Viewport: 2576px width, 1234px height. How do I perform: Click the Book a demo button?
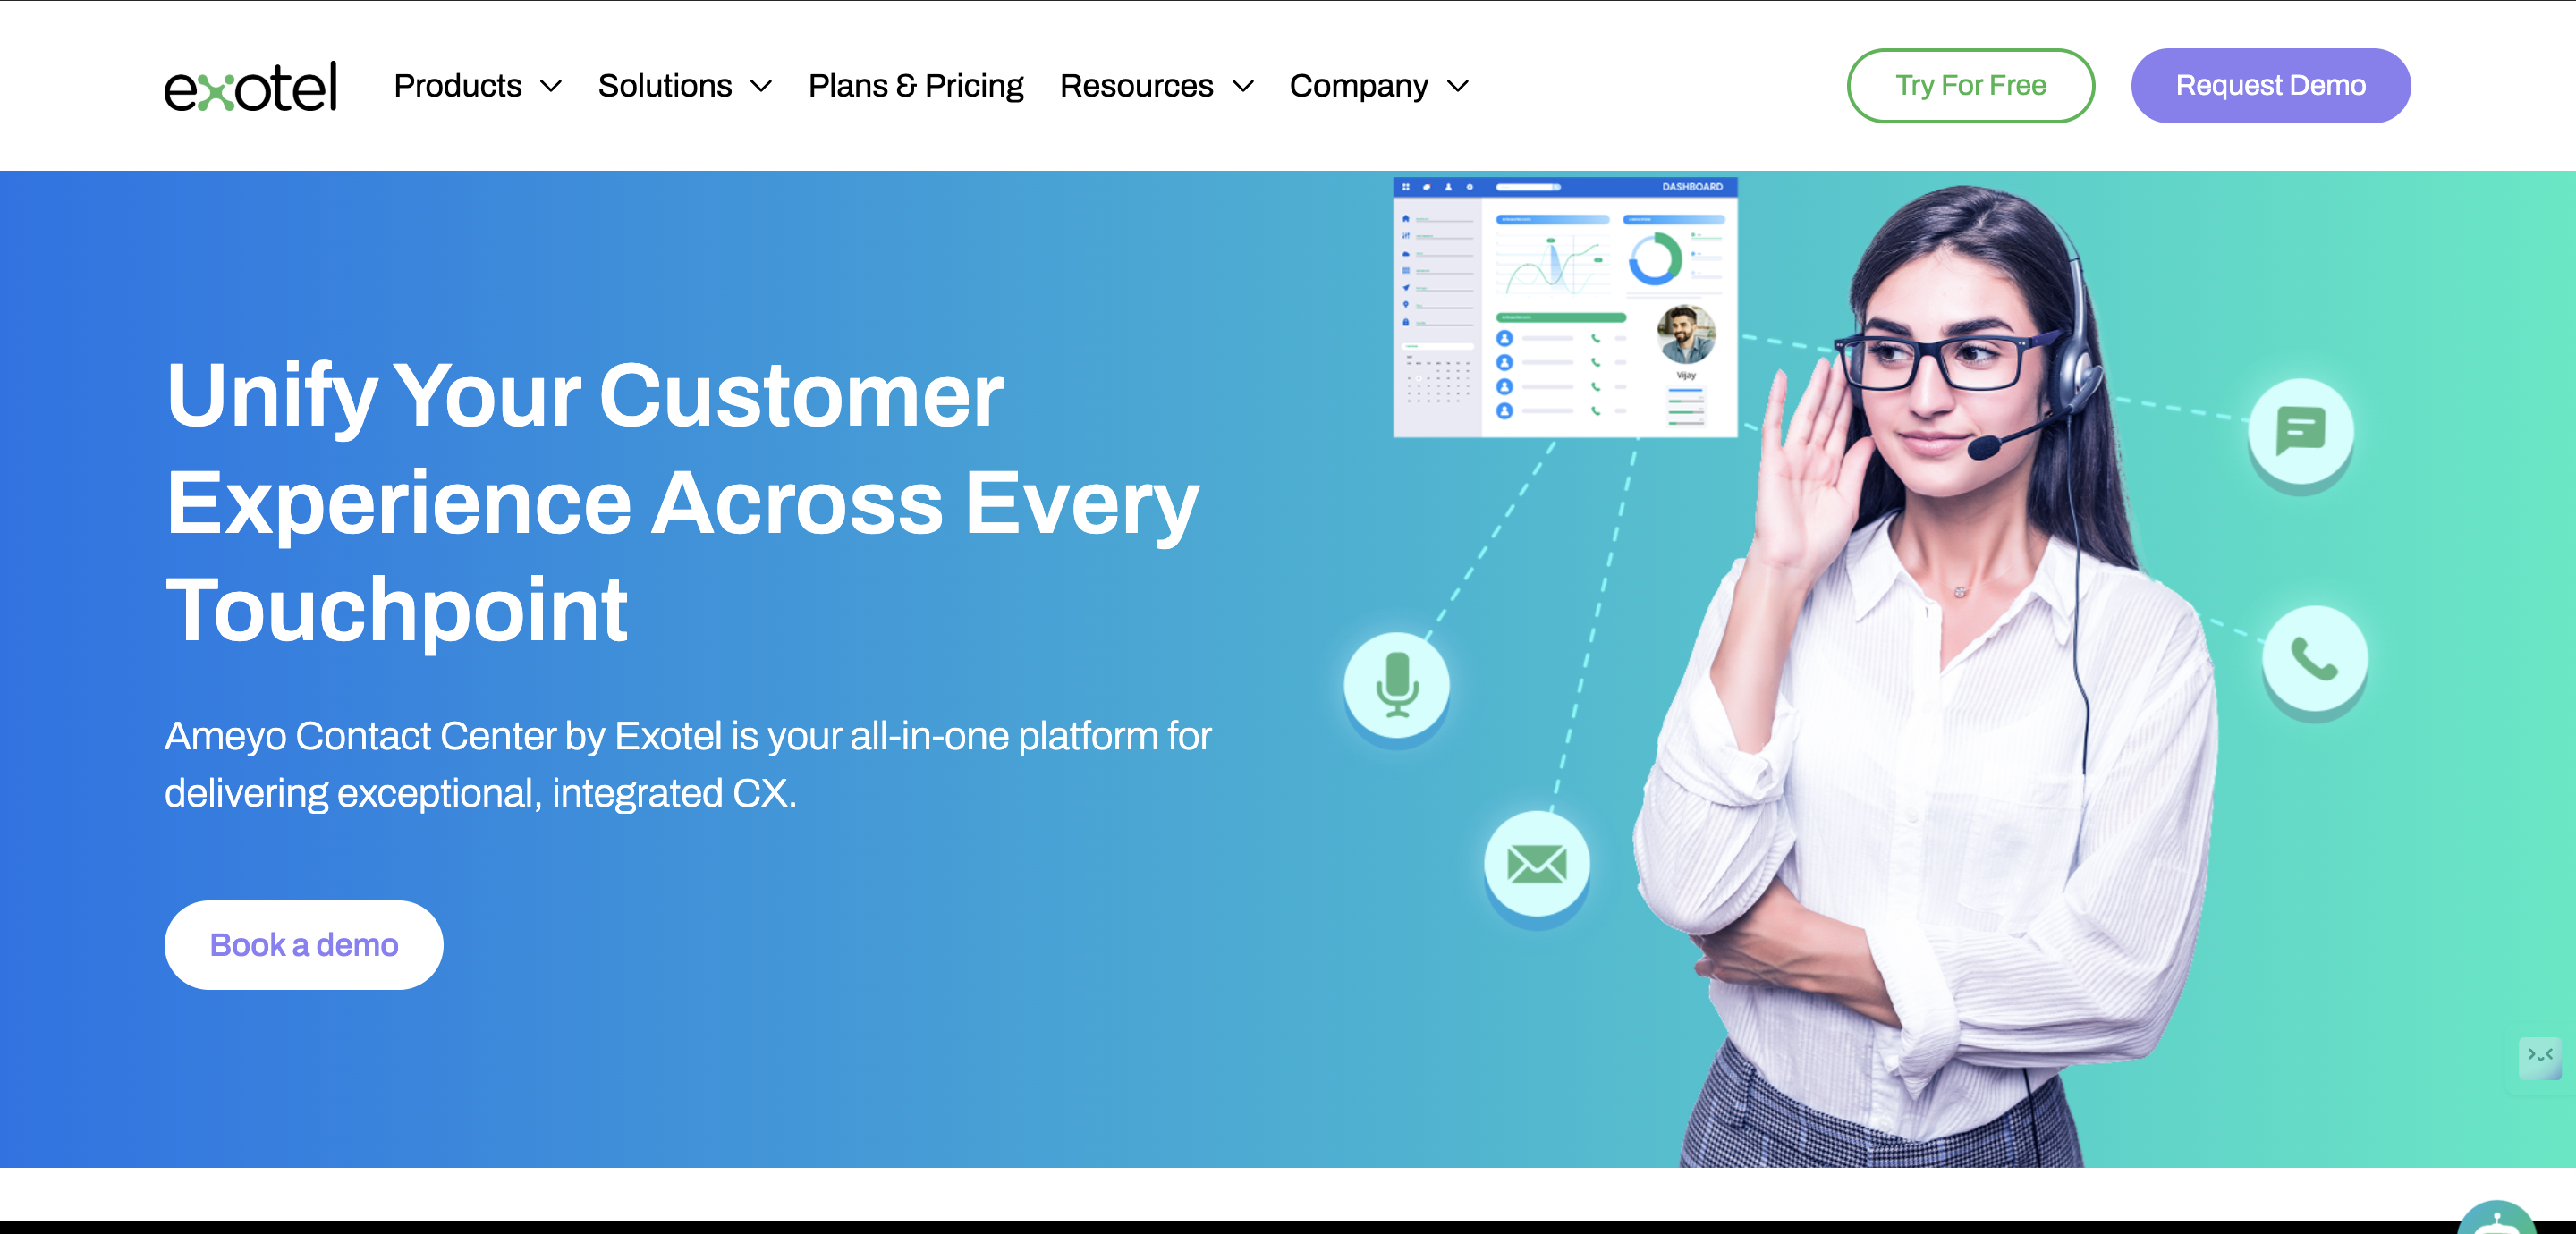[x=304, y=945]
